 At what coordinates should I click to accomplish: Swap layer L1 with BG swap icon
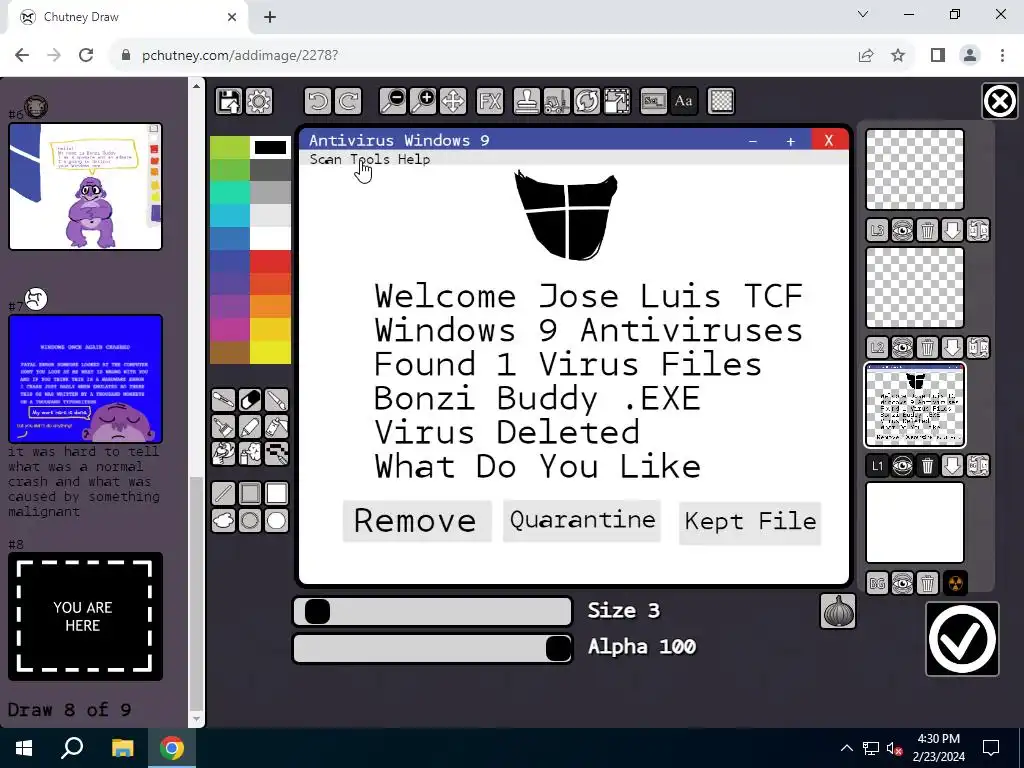tap(978, 466)
